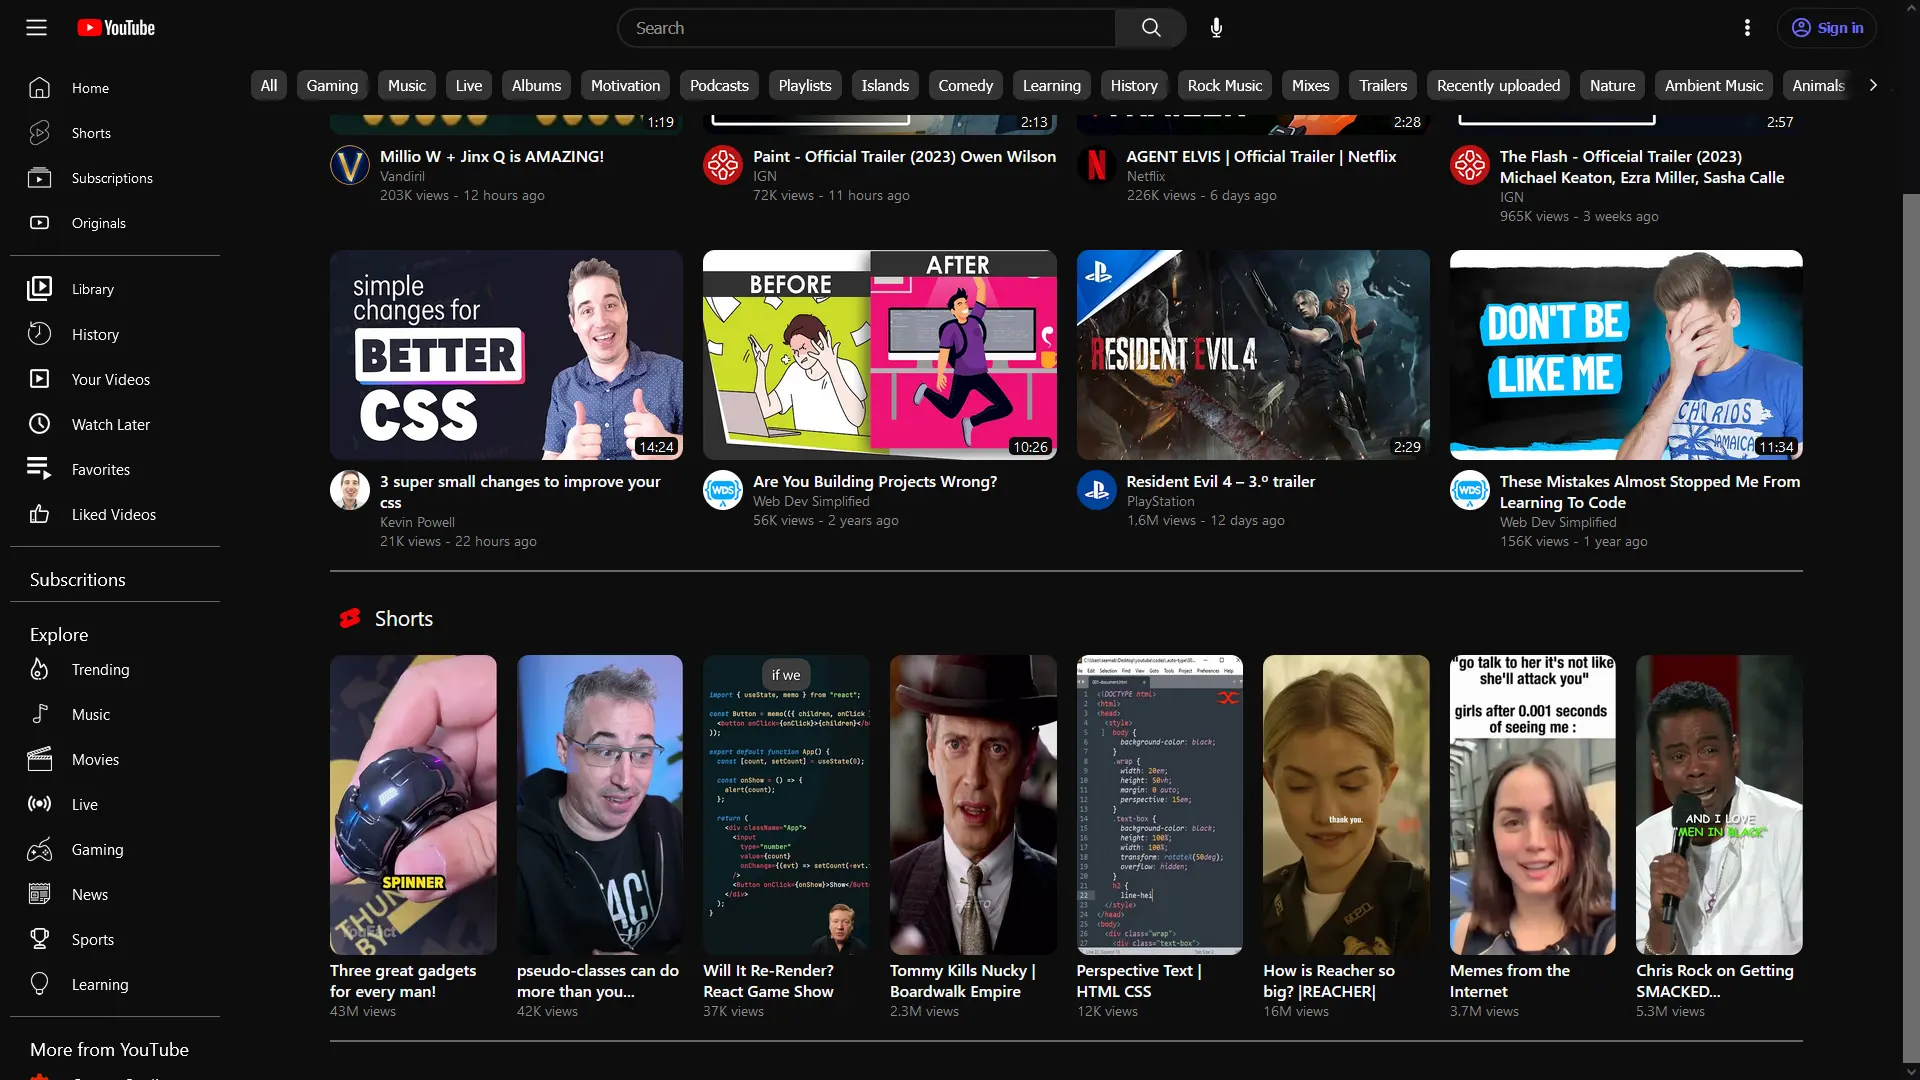This screenshot has height=1080, width=1920.
Task: Open News in Explore section
Action: 115,894
